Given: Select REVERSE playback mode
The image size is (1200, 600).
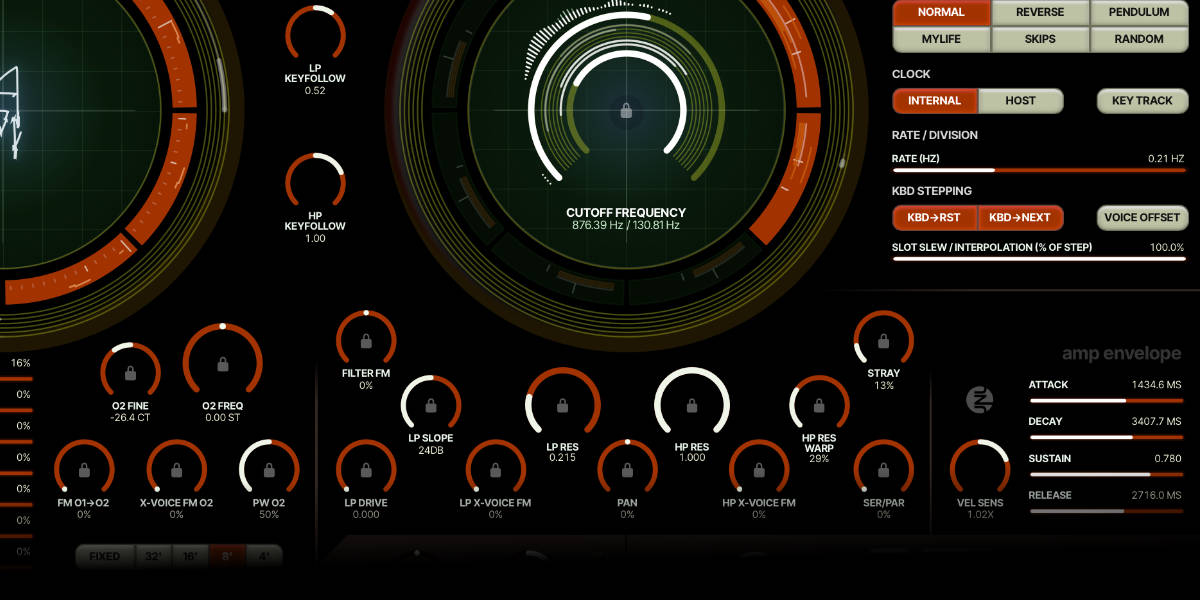Looking at the screenshot, I should [x=1040, y=12].
